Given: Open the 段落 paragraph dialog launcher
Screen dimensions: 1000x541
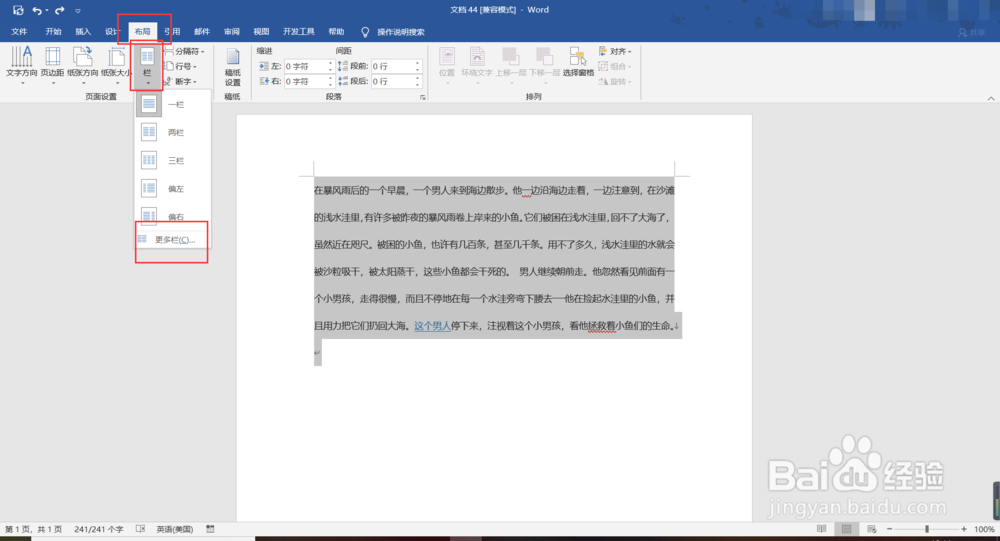Looking at the screenshot, I should (x=422, y=98).
